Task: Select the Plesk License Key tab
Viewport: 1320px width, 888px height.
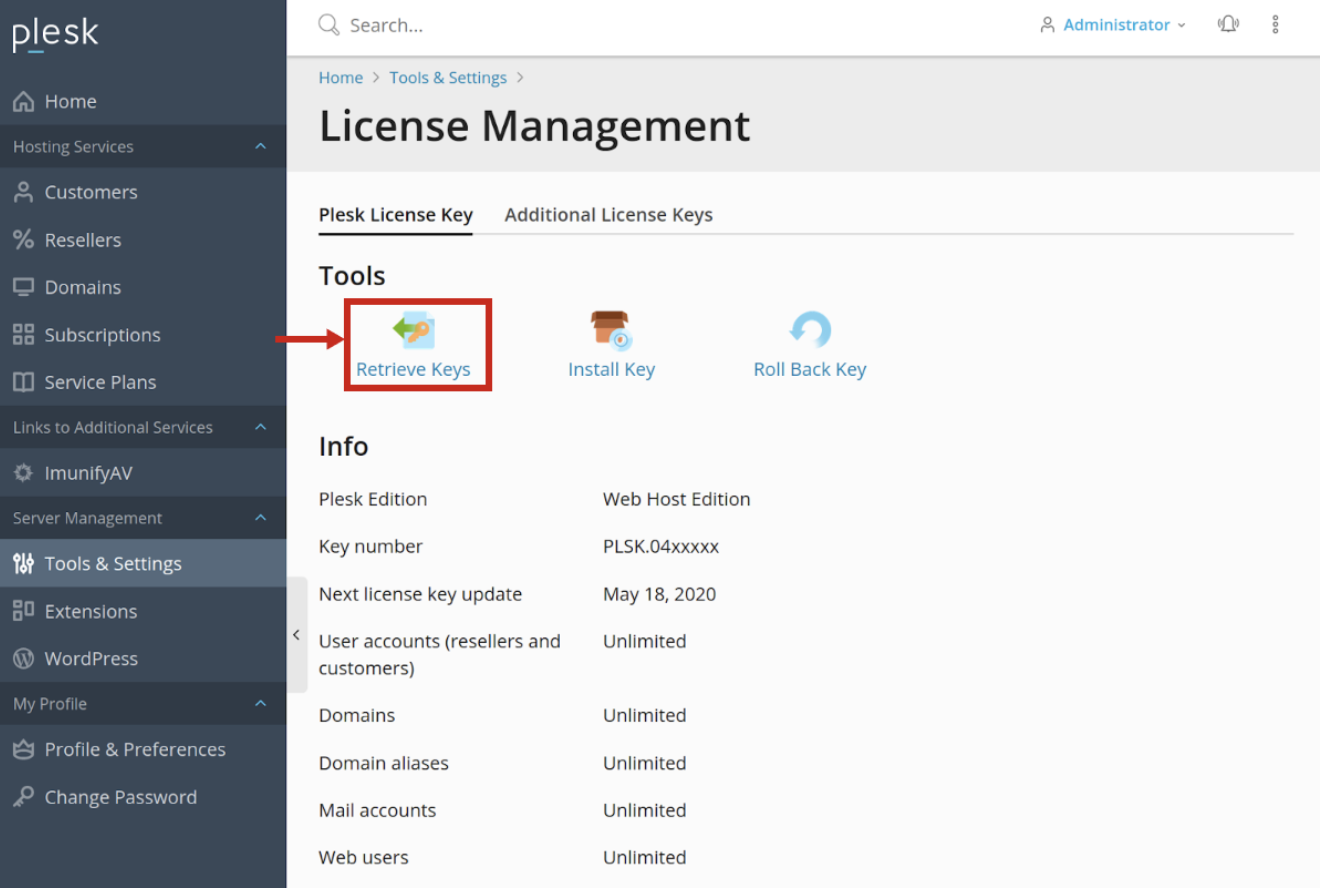Action: point(395,214)
